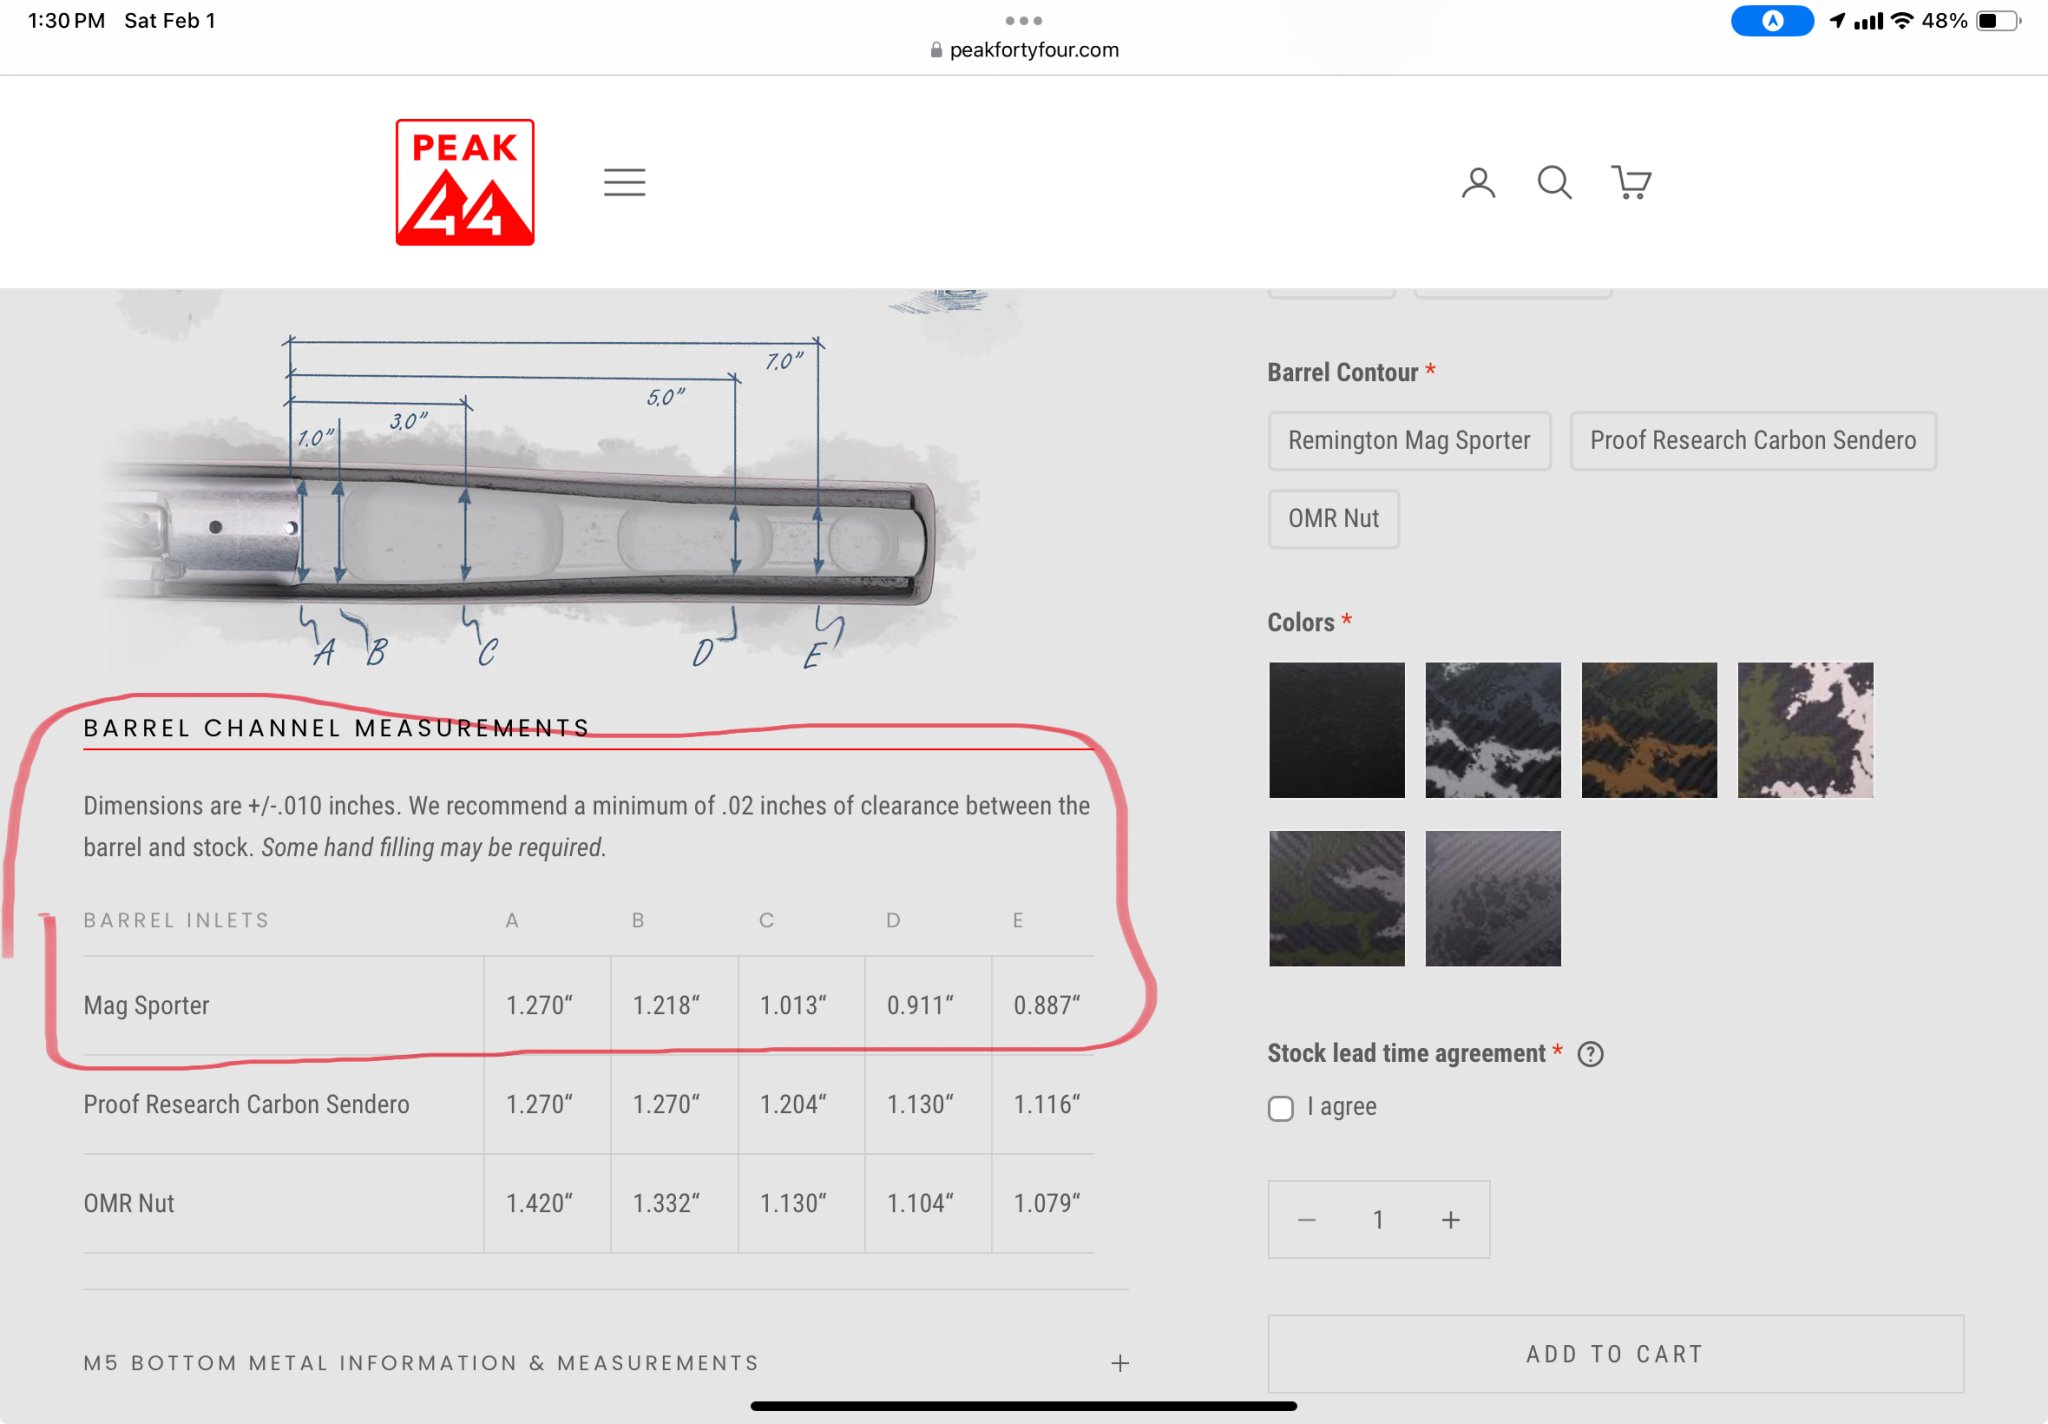
Task: Select Proof Research Carbon Sendero contour
Action: click(x=1753, y=441)
